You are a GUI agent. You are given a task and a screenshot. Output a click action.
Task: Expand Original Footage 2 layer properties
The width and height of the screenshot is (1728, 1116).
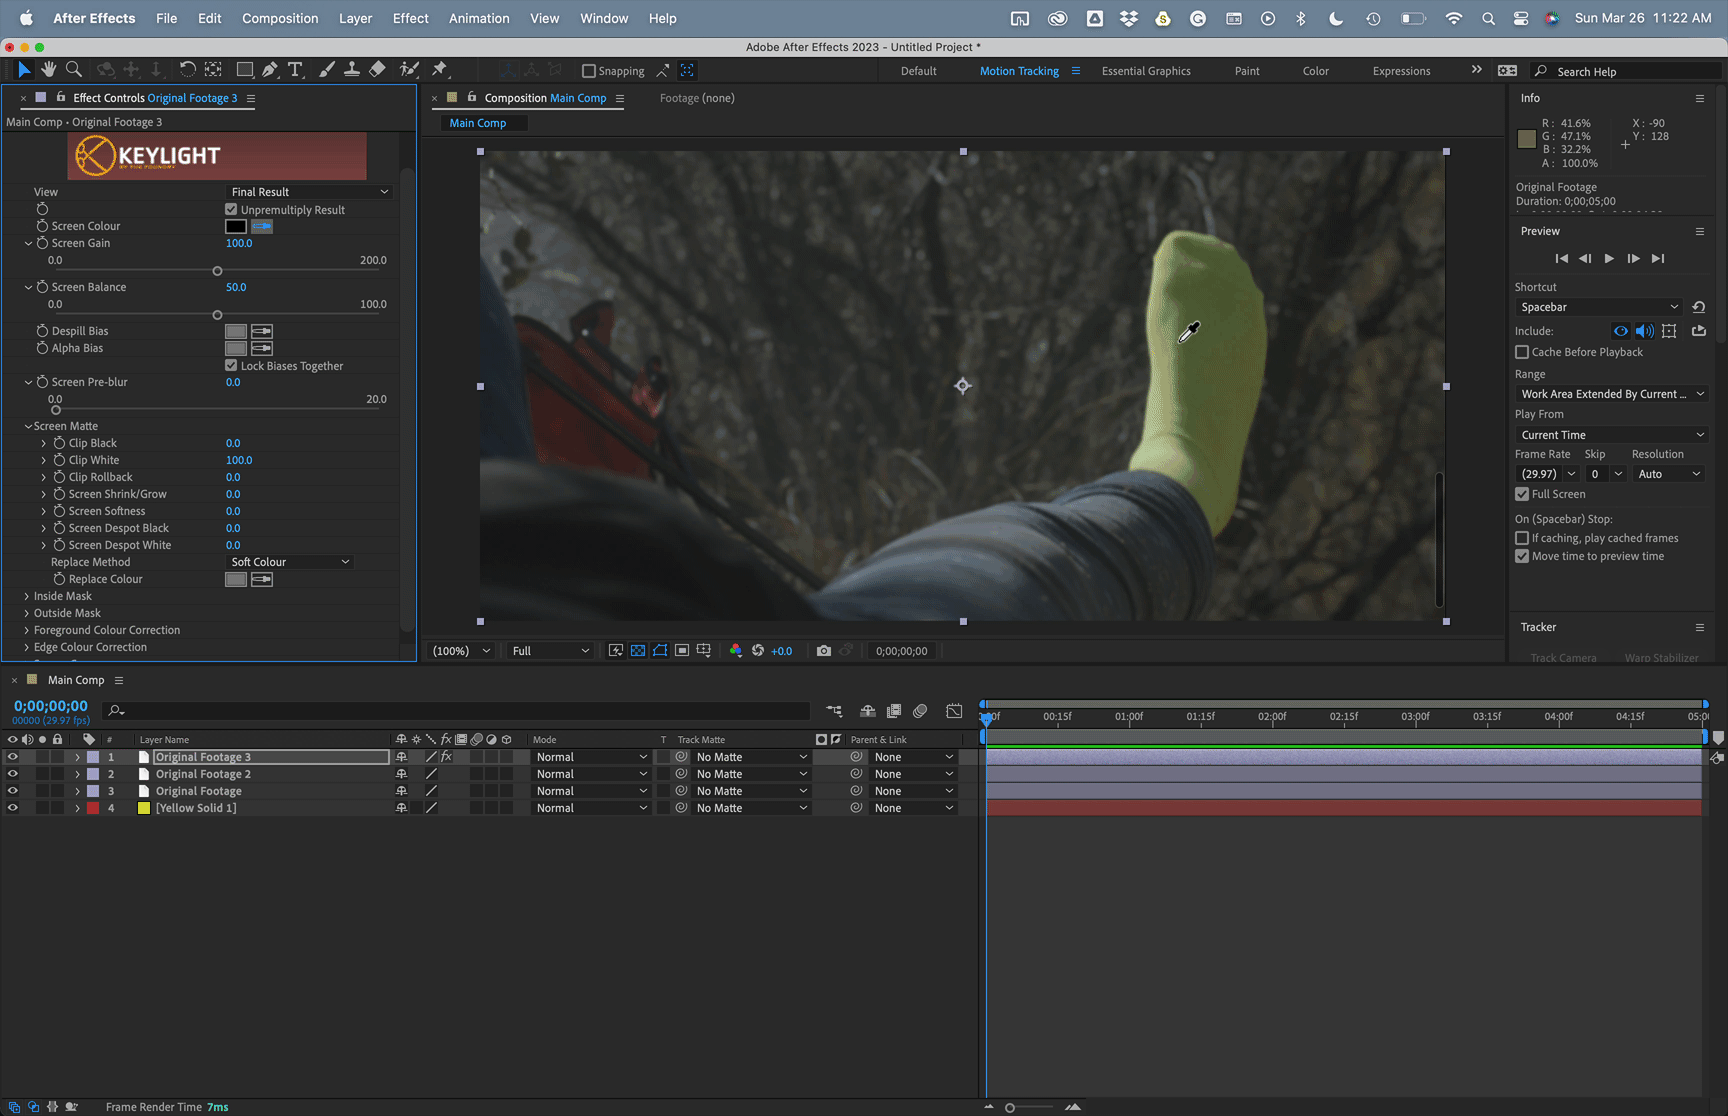[x=77, y=774]
